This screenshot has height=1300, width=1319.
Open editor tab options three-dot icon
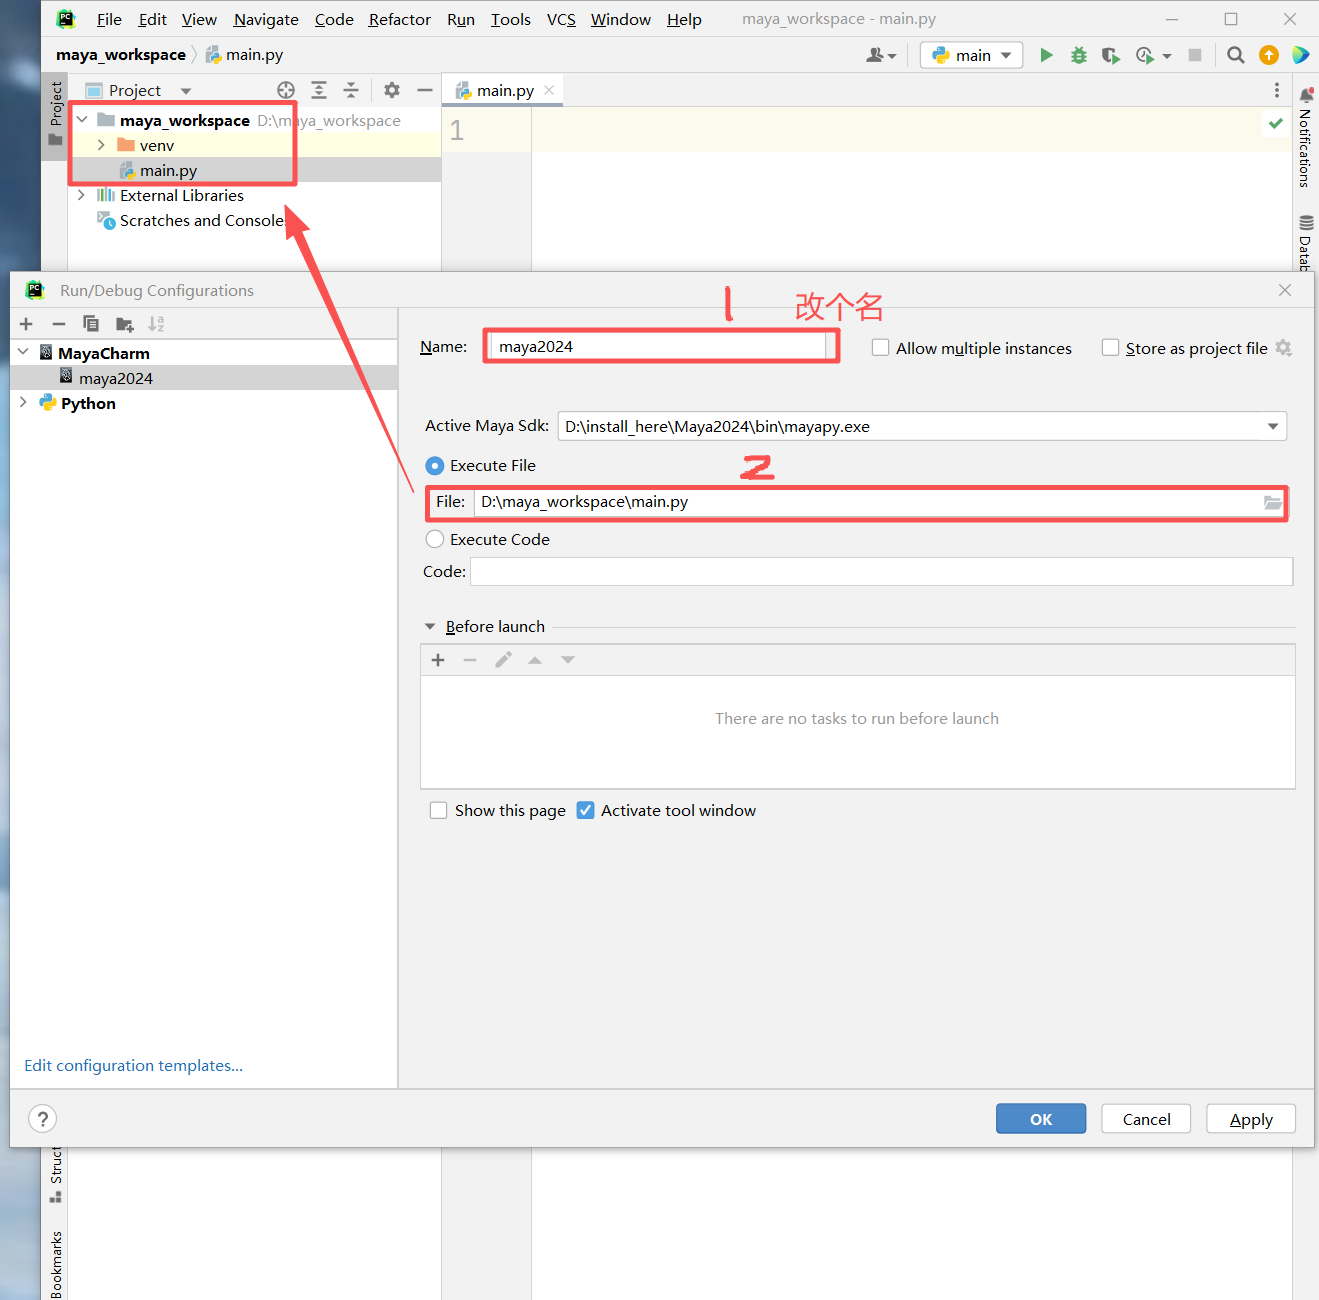click(1276, 90)
